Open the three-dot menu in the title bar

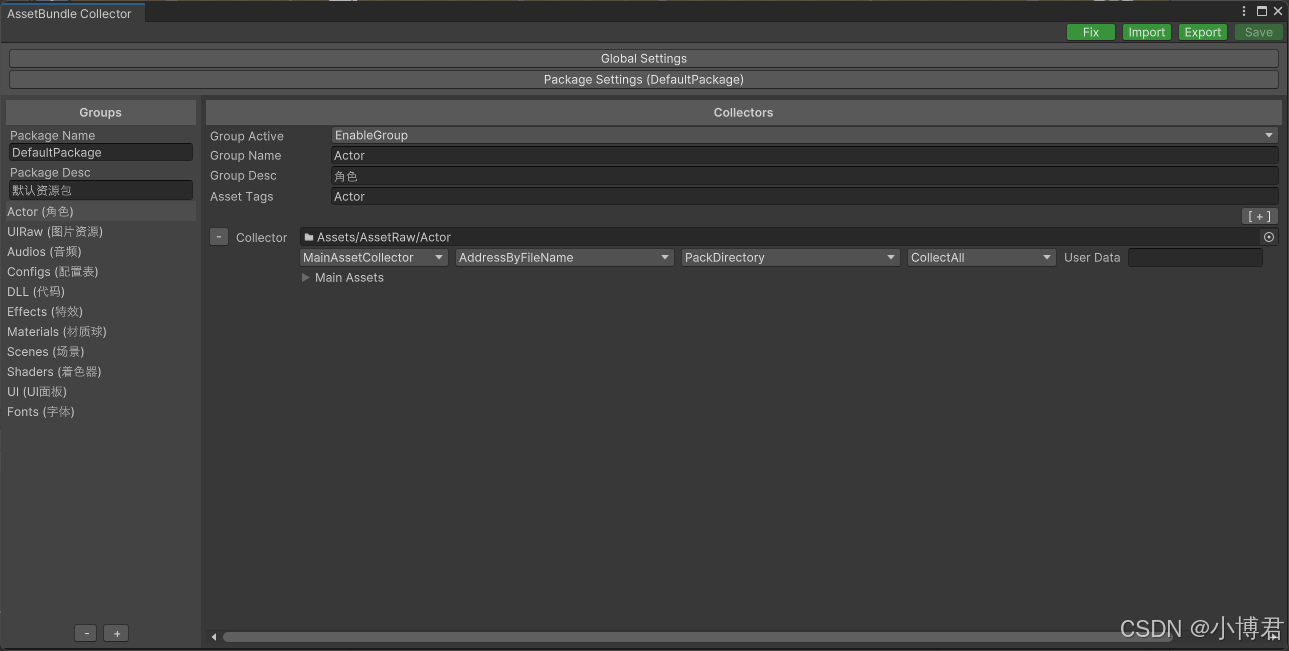(1243, 10)
